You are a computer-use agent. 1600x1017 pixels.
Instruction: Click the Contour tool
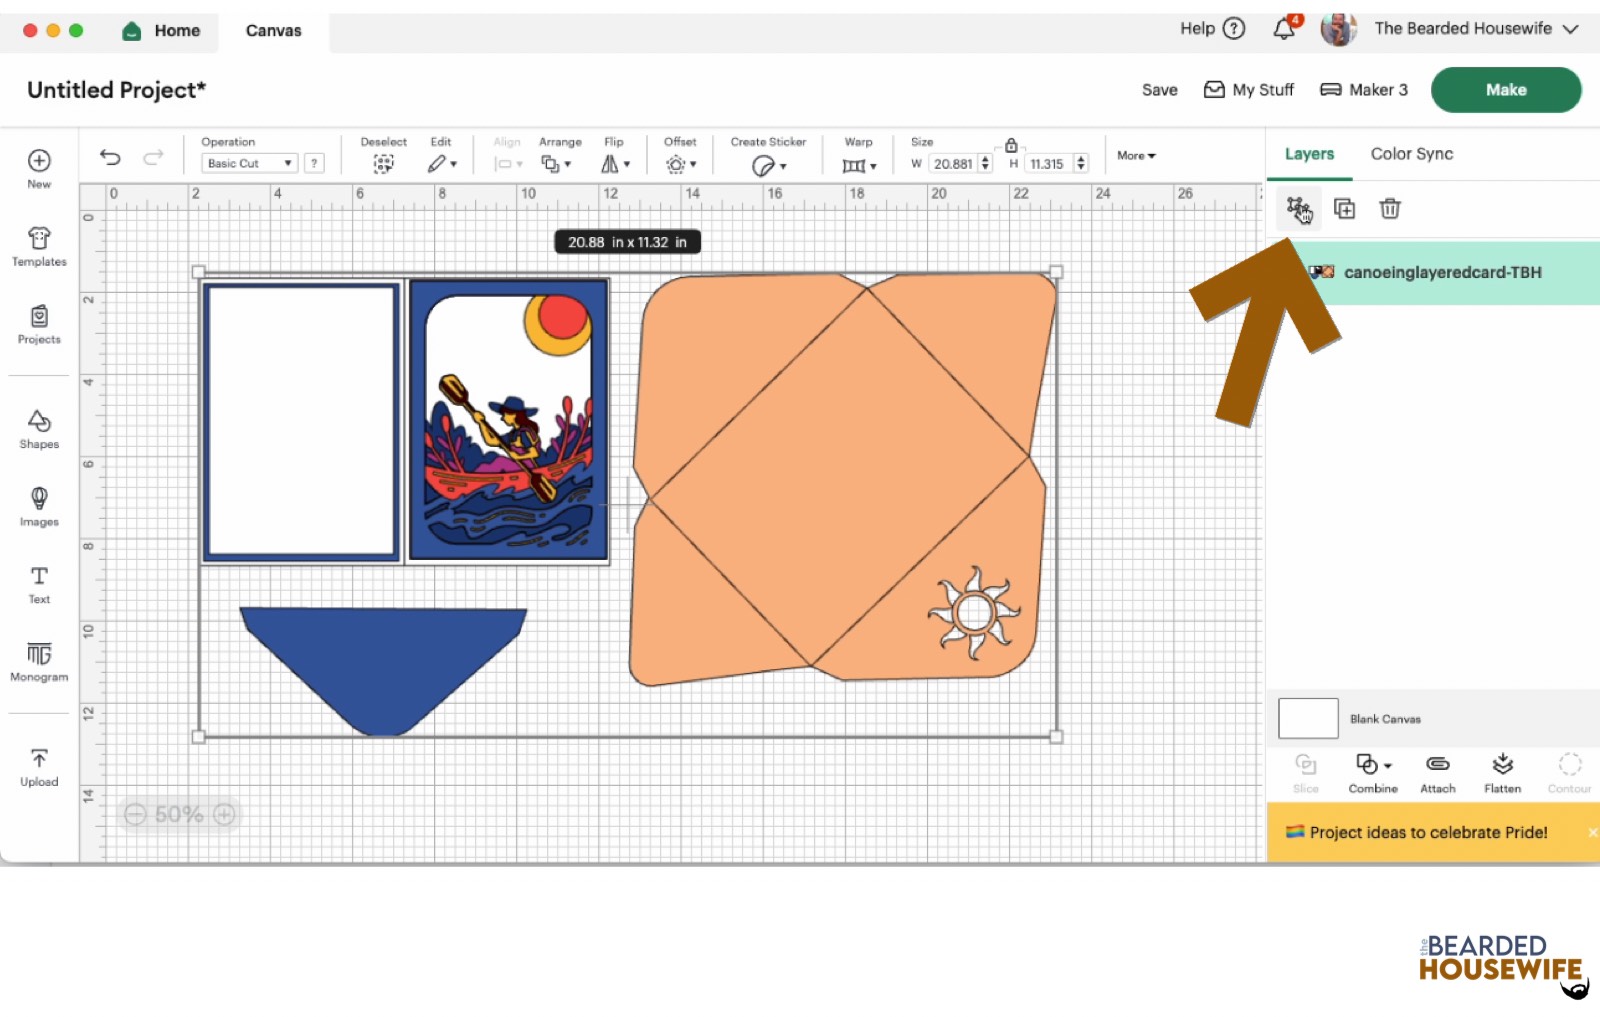tap(1569, 773)
